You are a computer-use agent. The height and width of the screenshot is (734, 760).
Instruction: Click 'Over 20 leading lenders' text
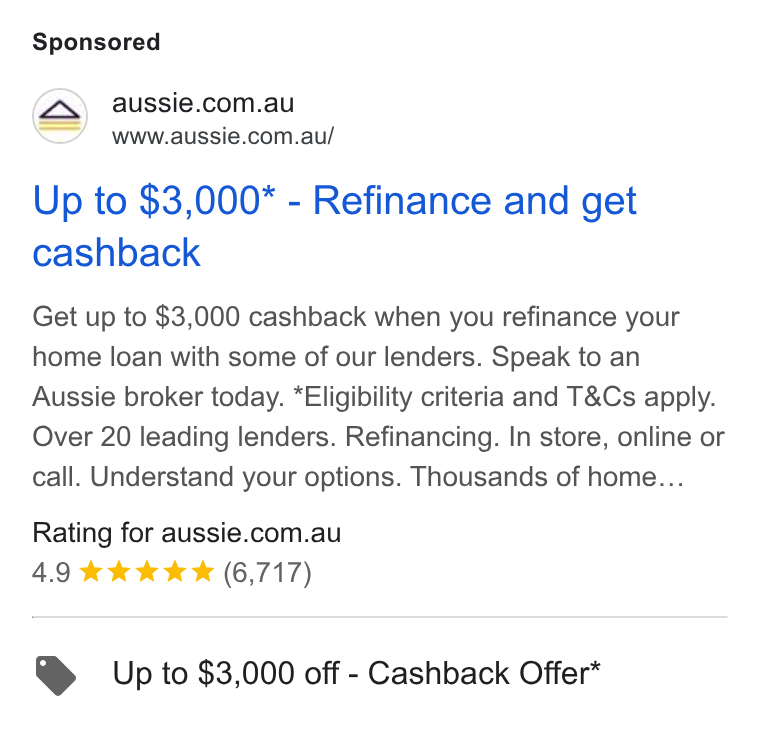[184, 437]
